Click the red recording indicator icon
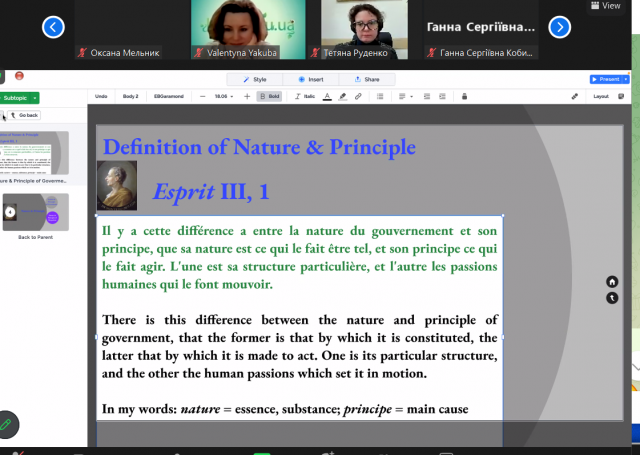This screenshot has height=455, width=640. pyautogui.click(x=19, y=75)
